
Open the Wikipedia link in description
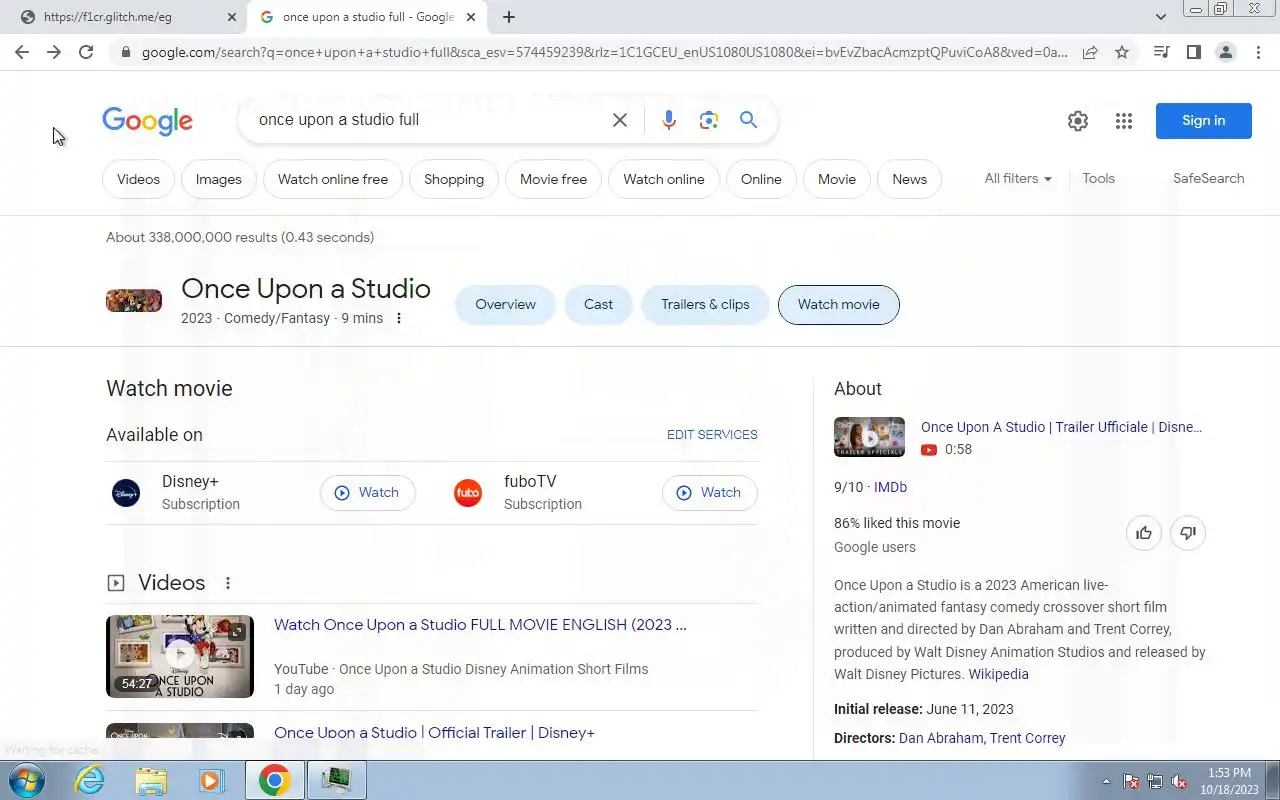click(x=998, y=674)
